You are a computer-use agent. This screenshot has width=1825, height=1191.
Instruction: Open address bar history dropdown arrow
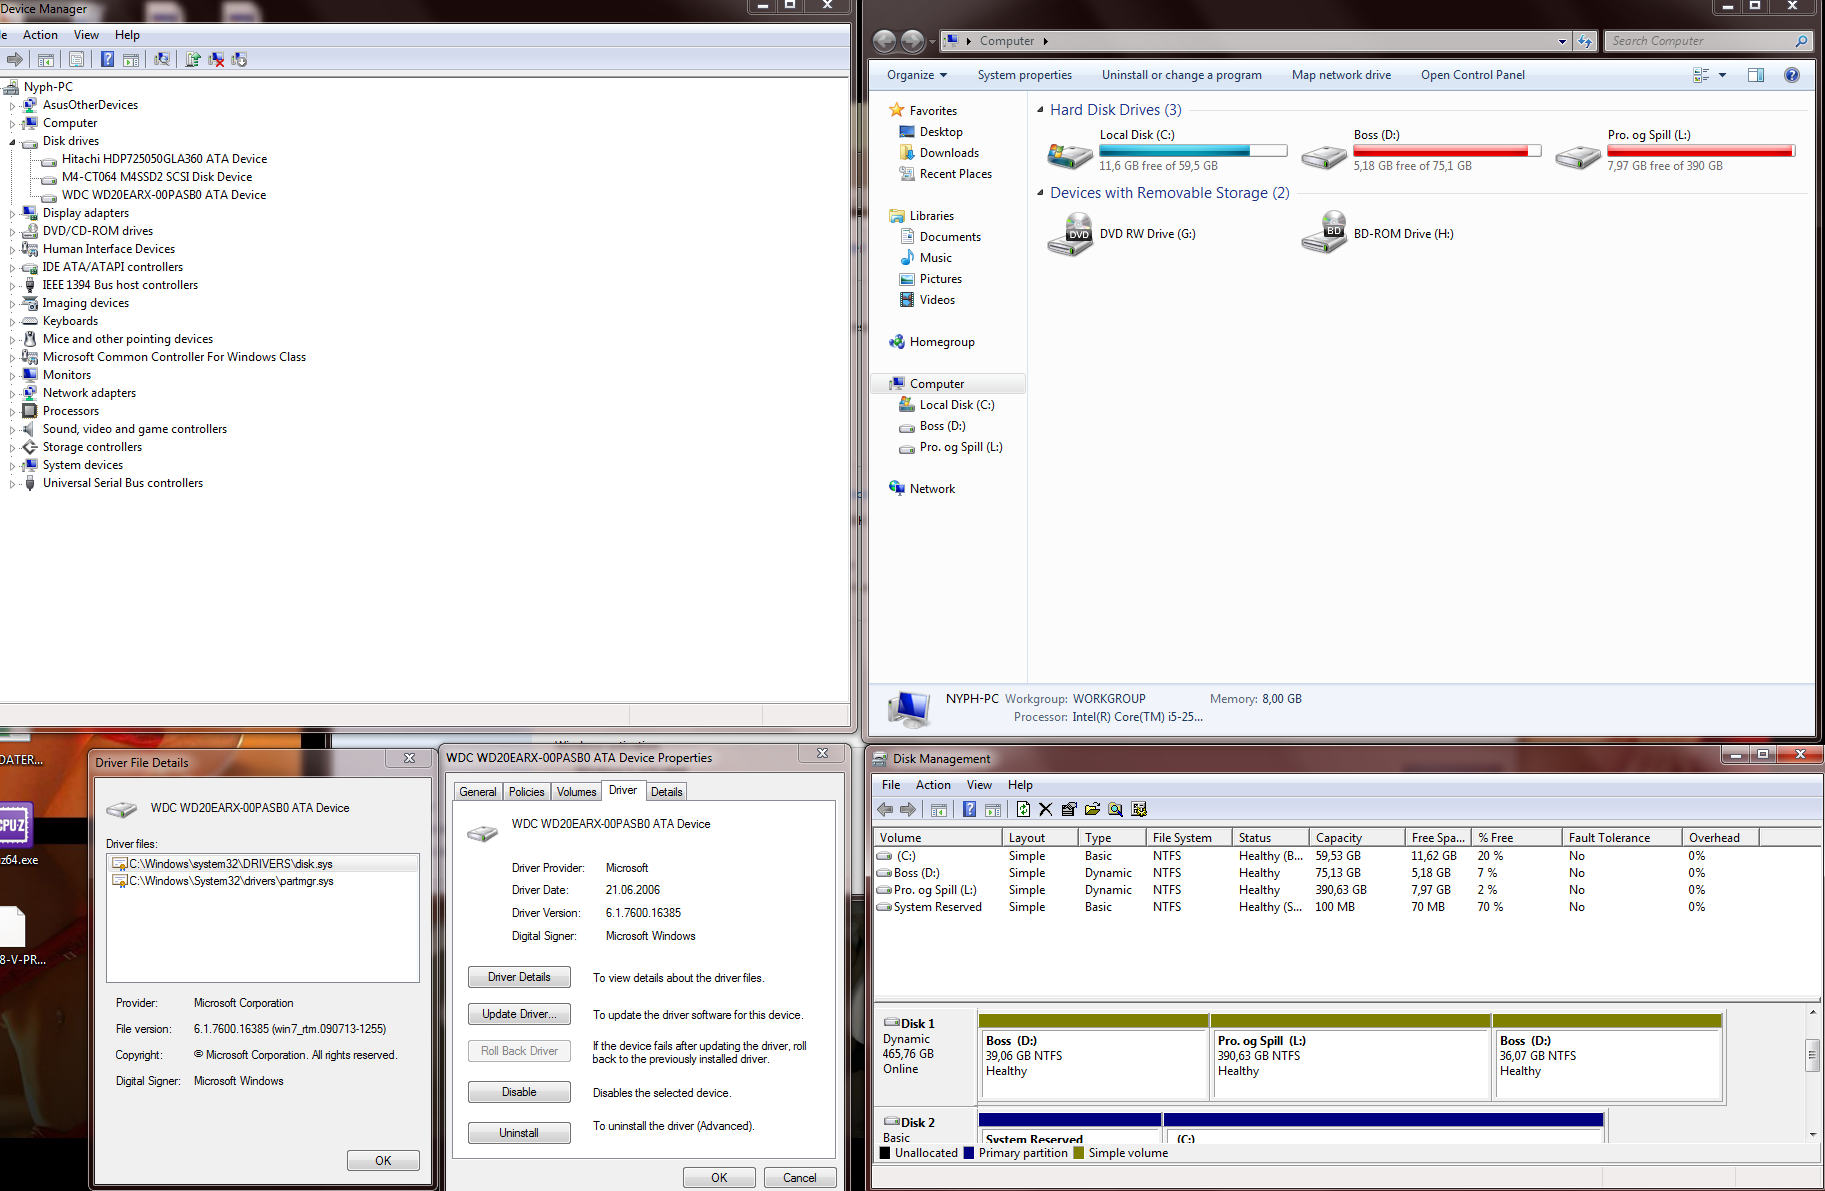point(1562,41)
